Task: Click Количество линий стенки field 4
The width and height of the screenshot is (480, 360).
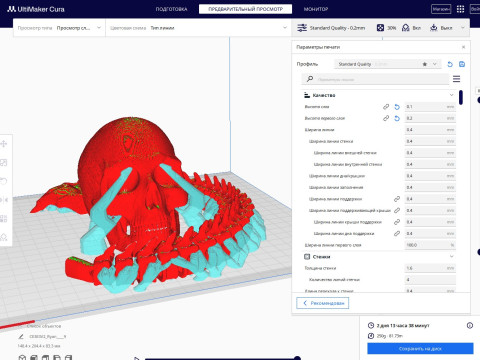Action: 430,280
